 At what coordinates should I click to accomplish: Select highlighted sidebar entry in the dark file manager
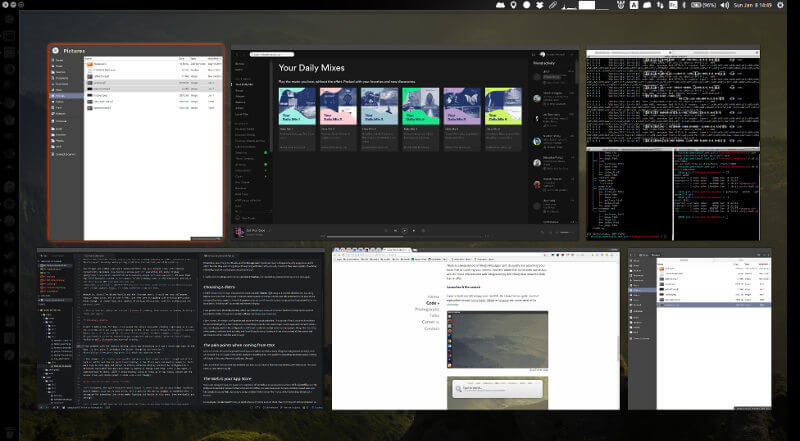[642, 290]
